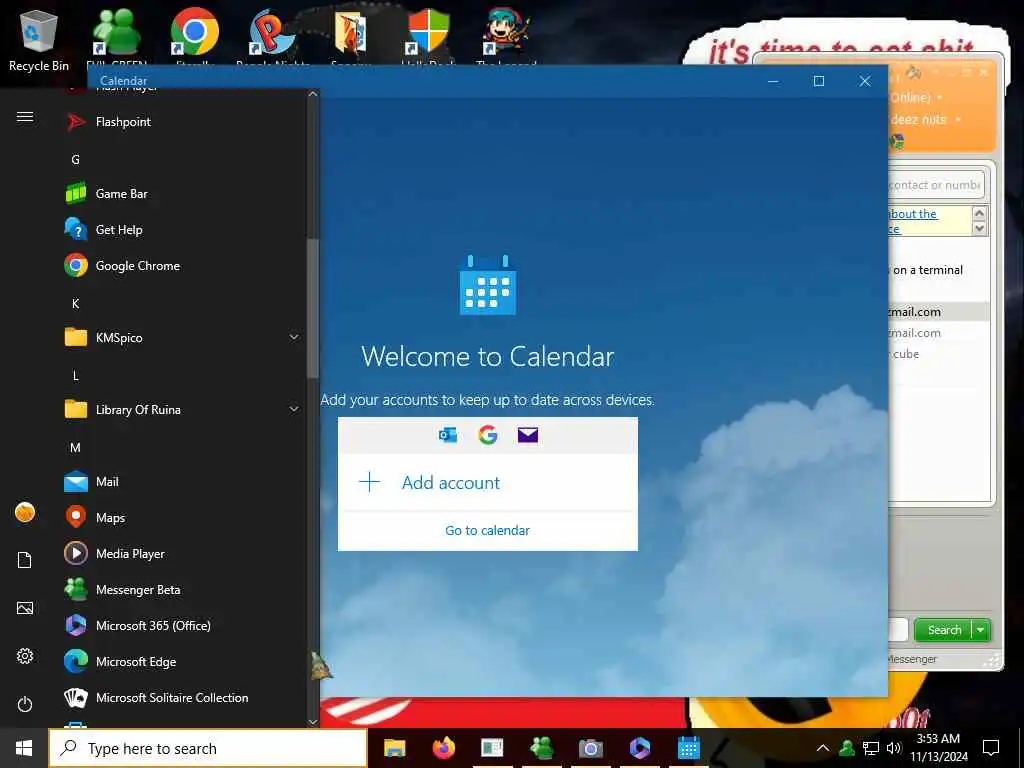
Task: Launch Firefox from the taskbar
Action: tap(444, 748)
